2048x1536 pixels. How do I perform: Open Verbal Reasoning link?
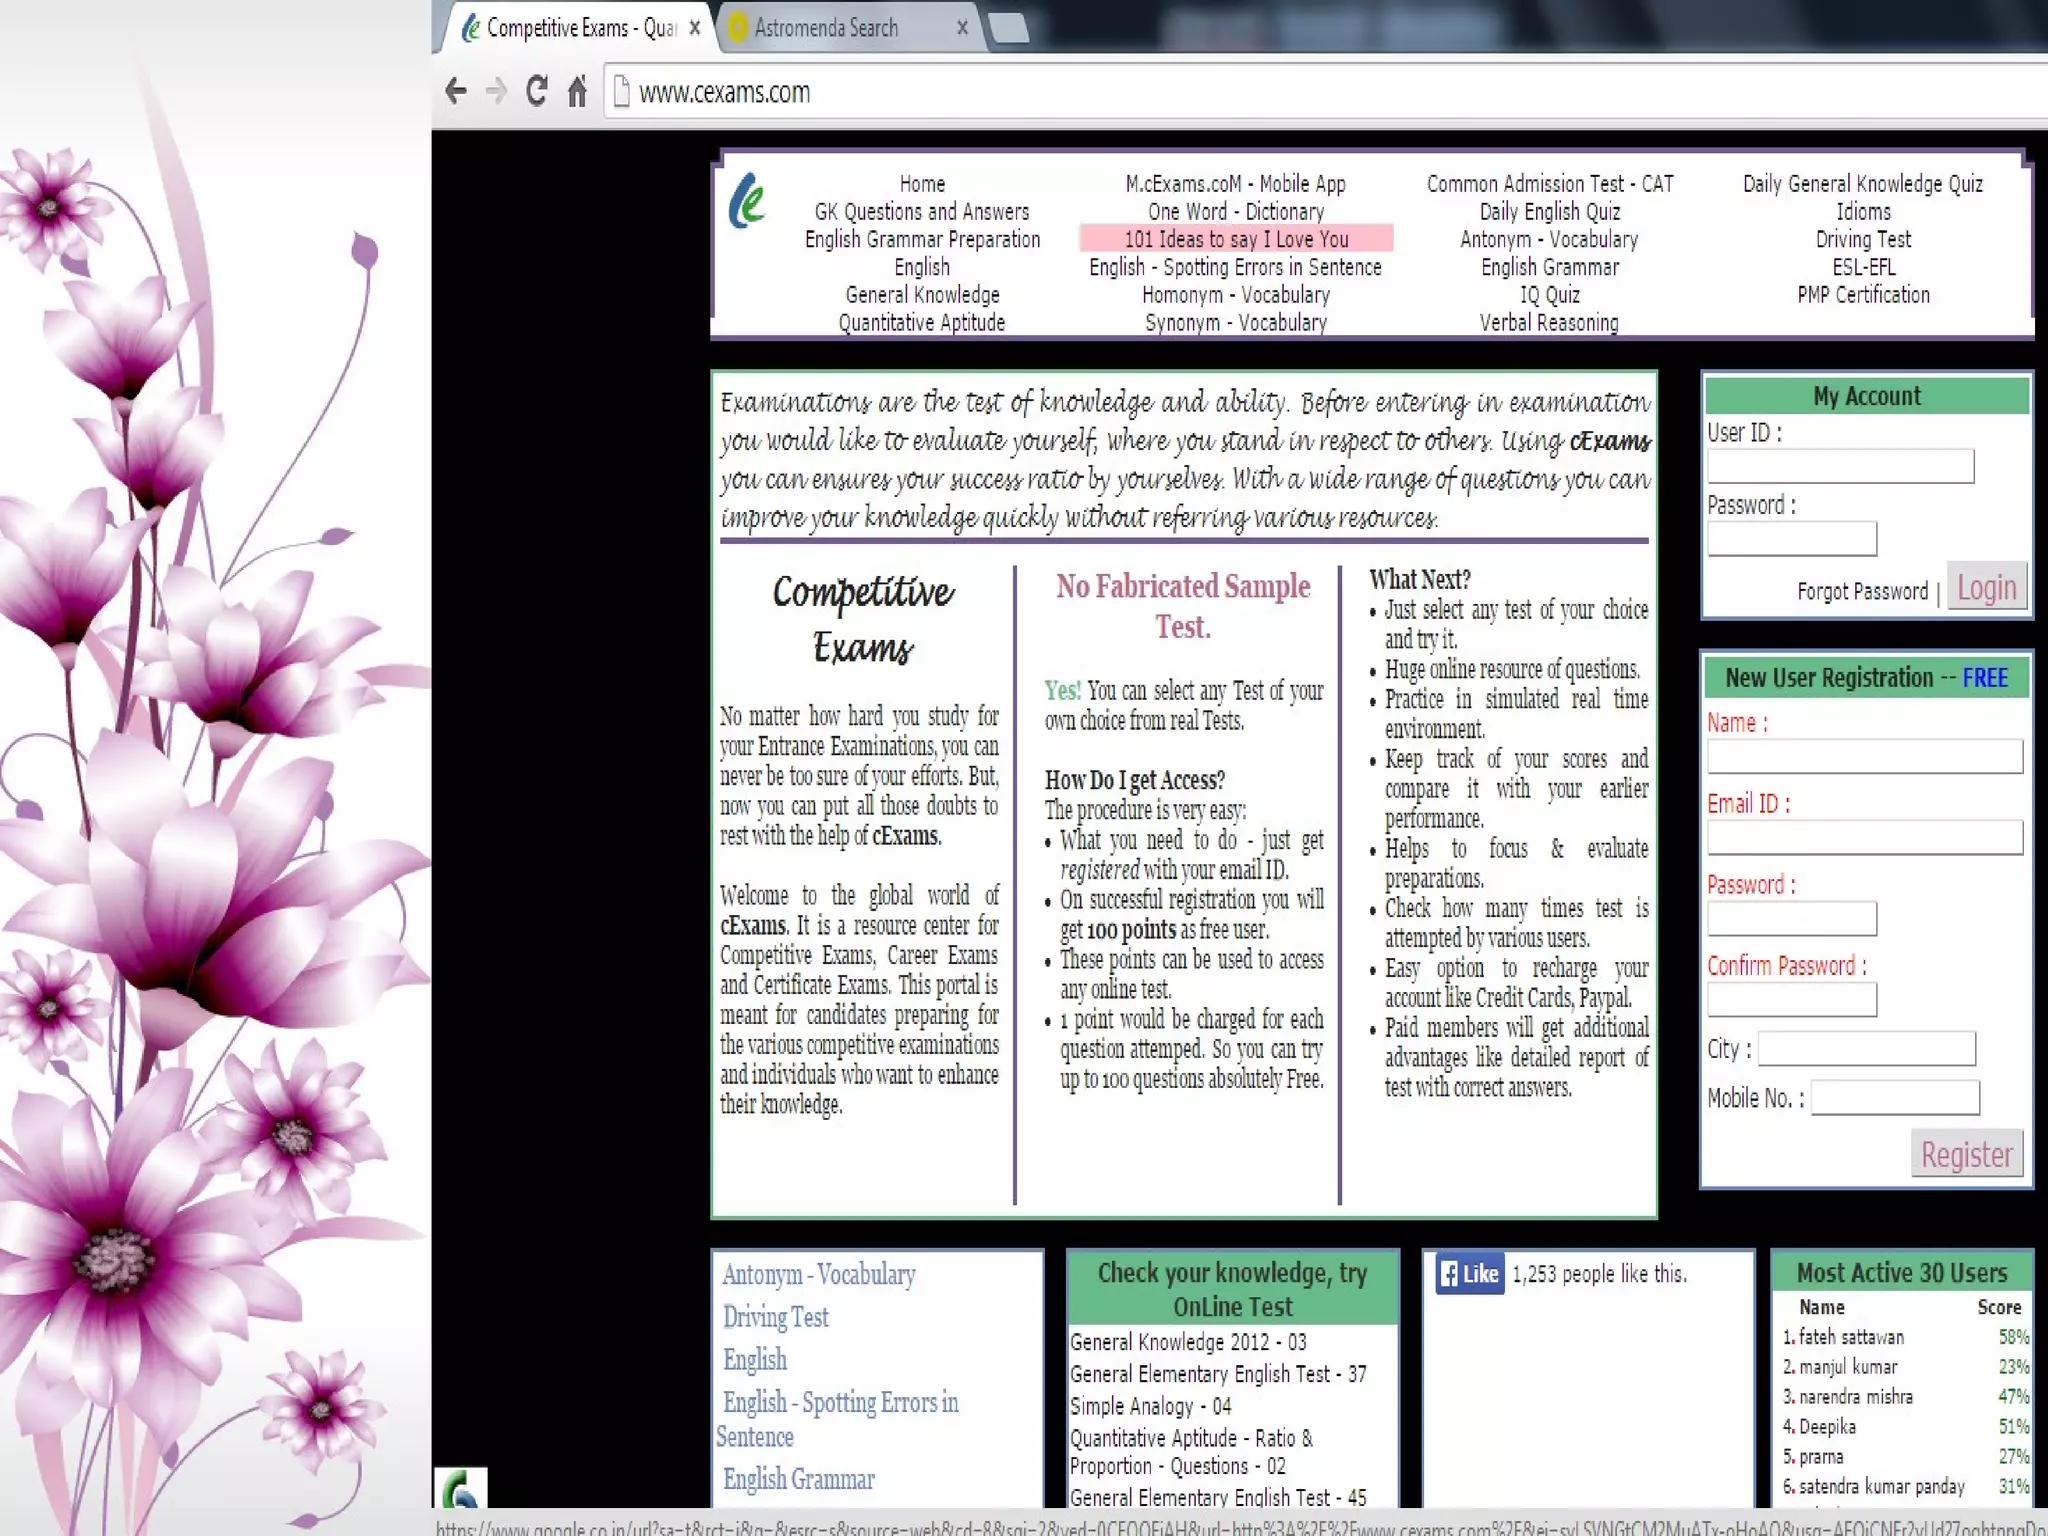point(1550,323)
